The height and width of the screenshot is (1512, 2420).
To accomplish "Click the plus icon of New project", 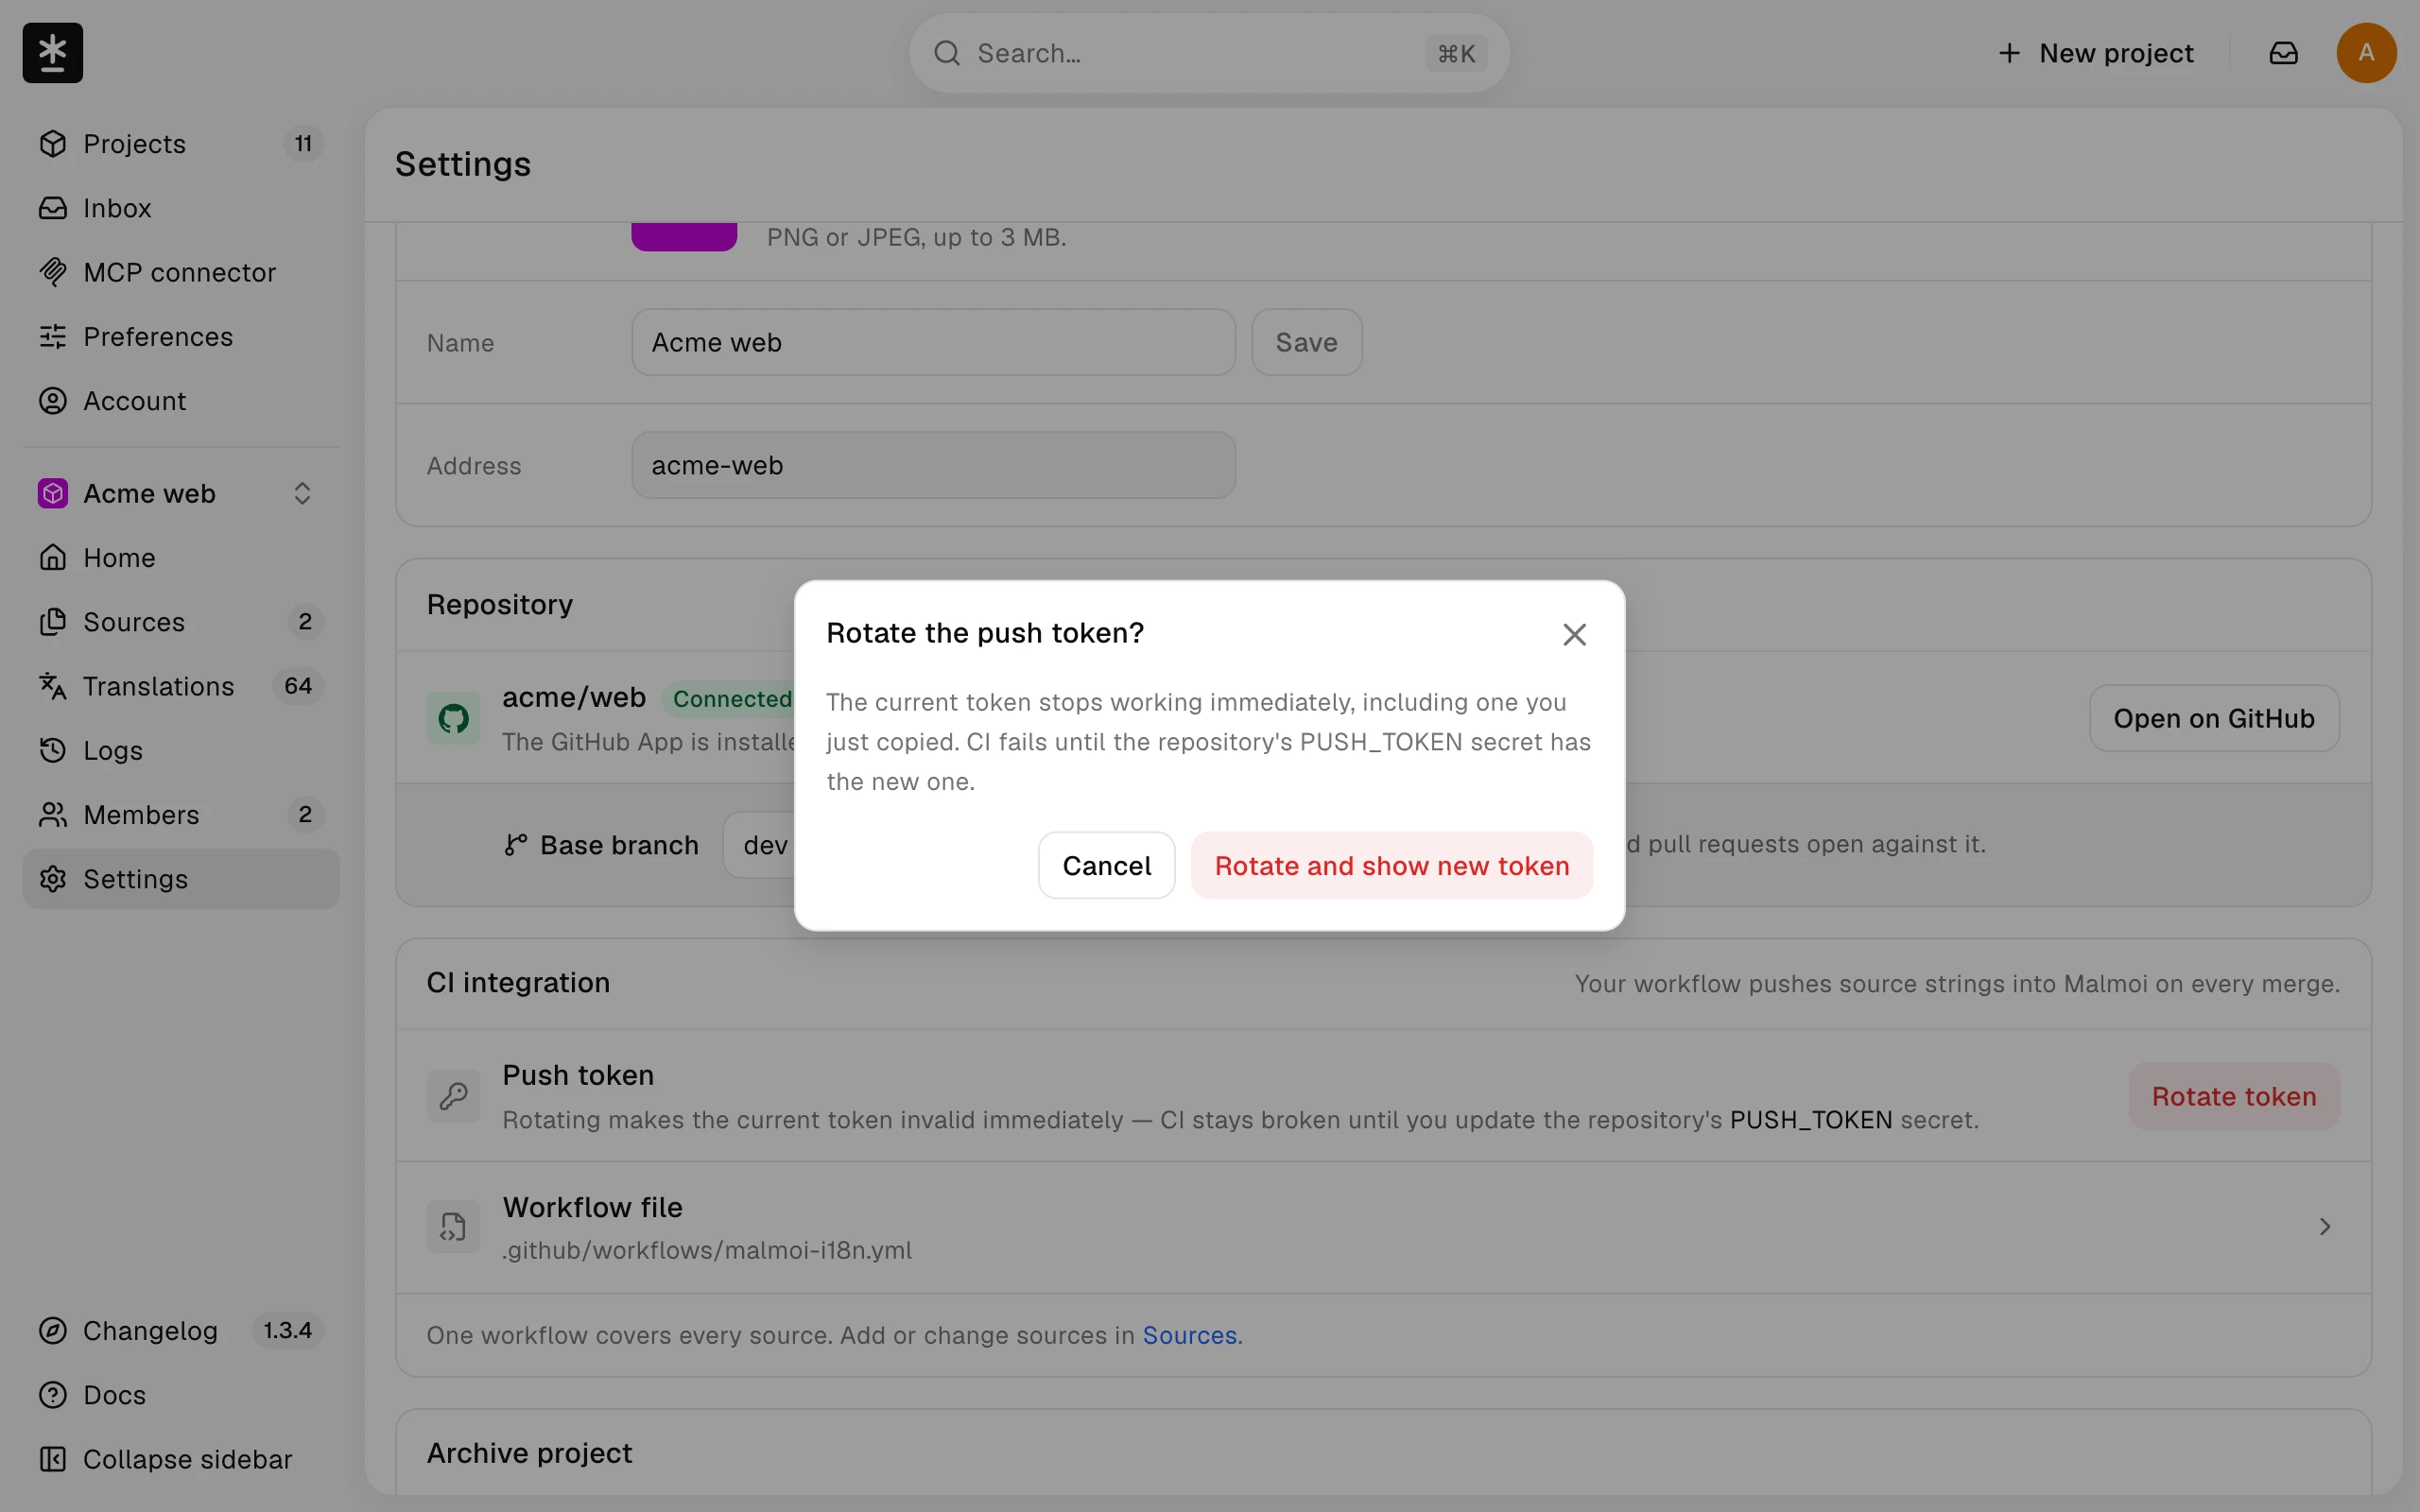I will click(x=2009, y=53).
